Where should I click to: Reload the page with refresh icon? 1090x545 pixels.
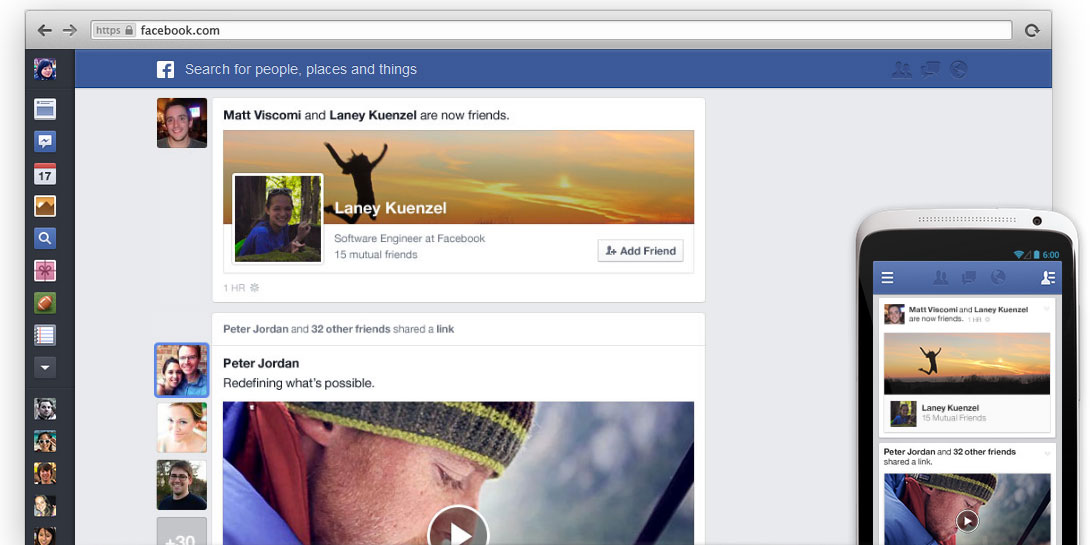coord(1032,30)
